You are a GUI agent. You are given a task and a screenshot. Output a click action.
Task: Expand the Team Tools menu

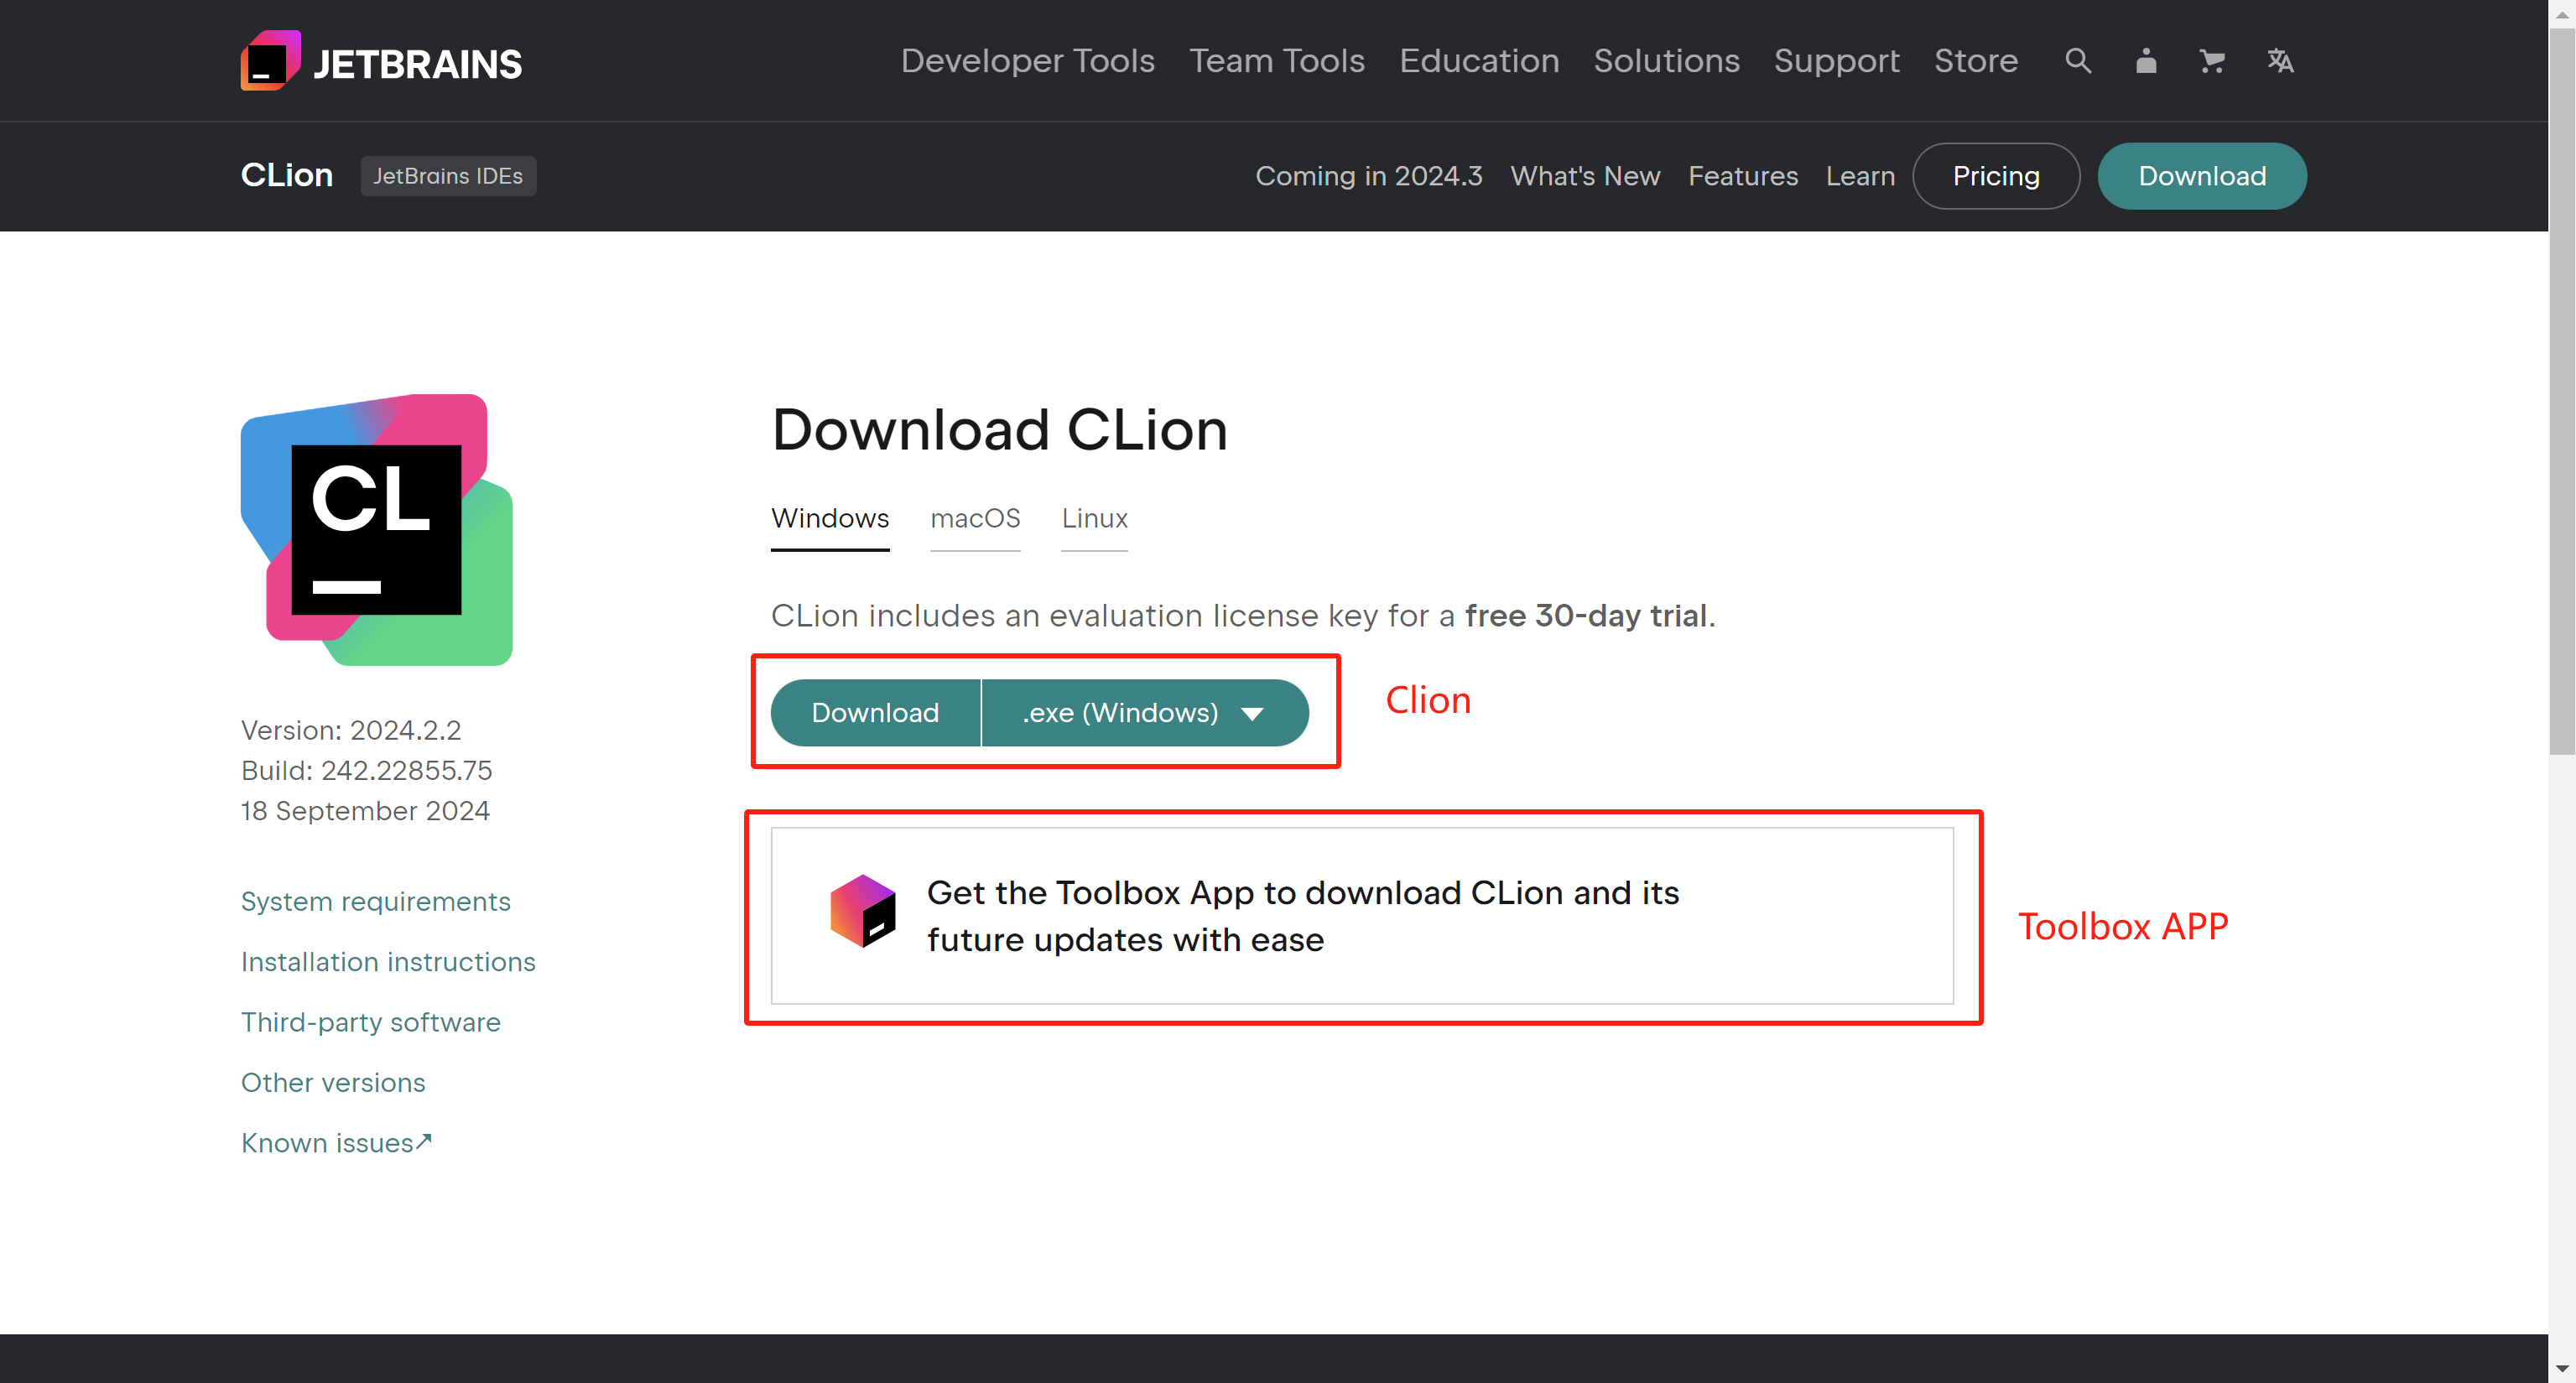[x=1276, y=61]
